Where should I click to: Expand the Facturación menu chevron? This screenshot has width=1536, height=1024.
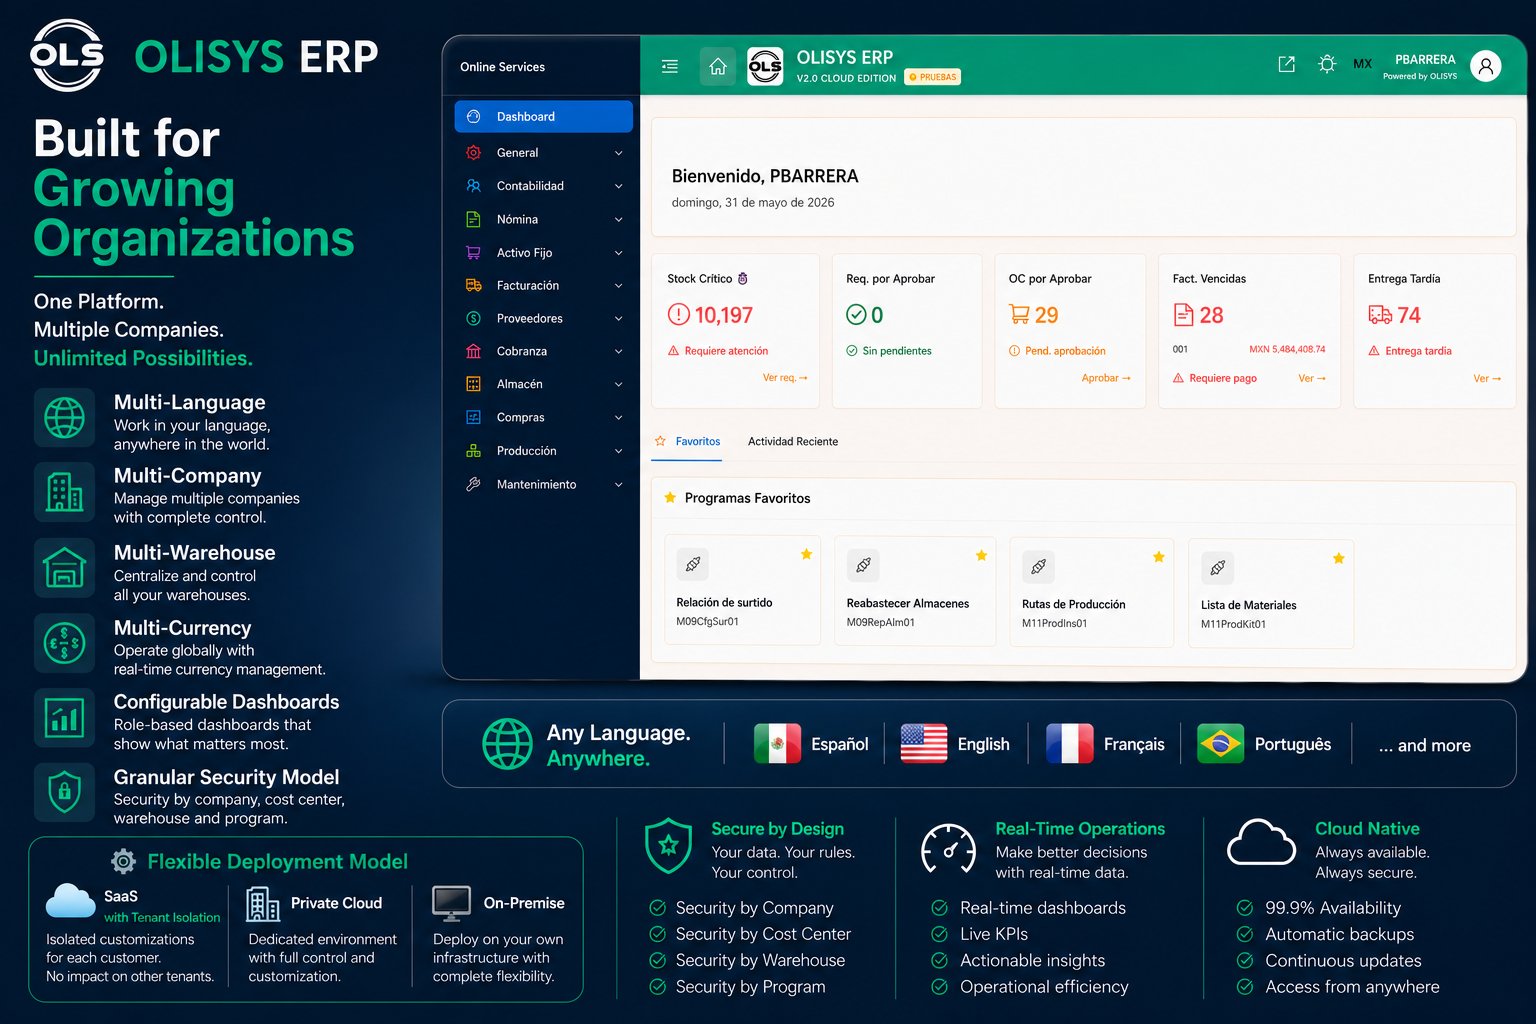tap(618, 285)
